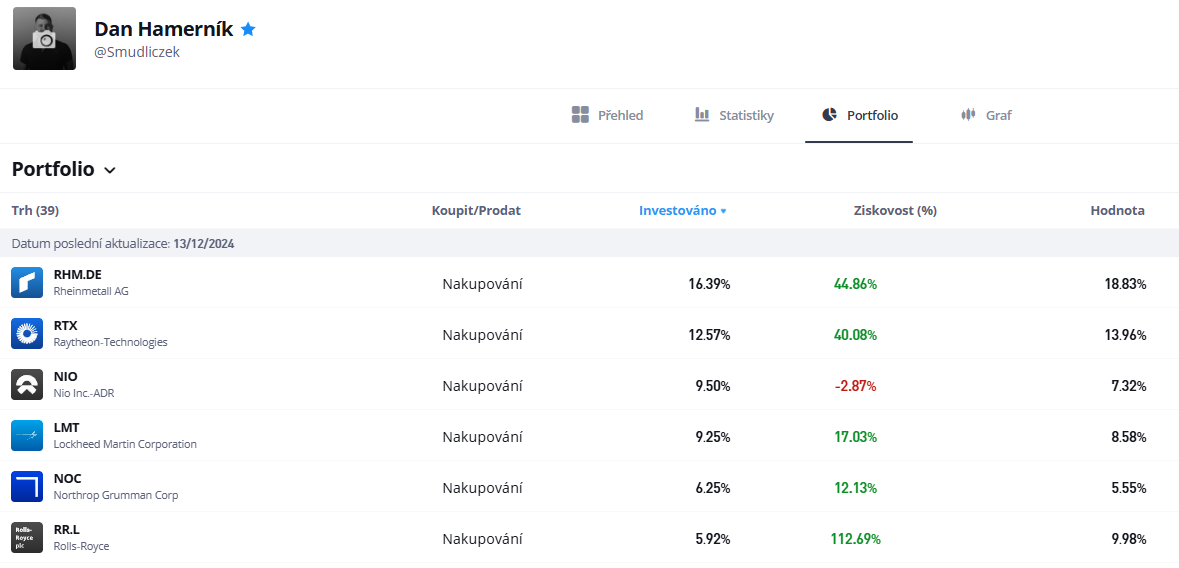Click the Koupit/Prodat column header

click(x=476, y=211)
